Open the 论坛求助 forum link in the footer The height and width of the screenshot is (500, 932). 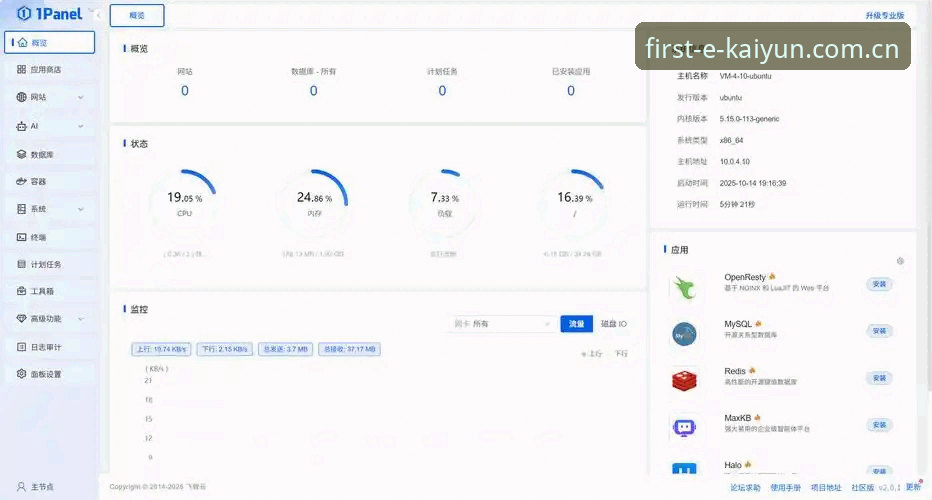pos(745,488)
